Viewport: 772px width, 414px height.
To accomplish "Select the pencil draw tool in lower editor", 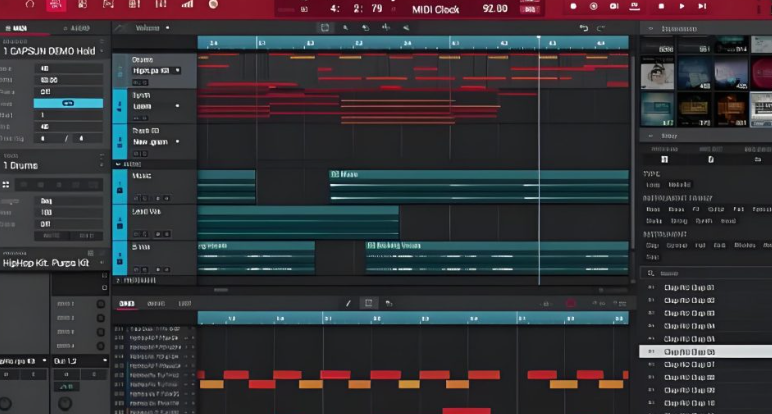I will coord(348,303).
